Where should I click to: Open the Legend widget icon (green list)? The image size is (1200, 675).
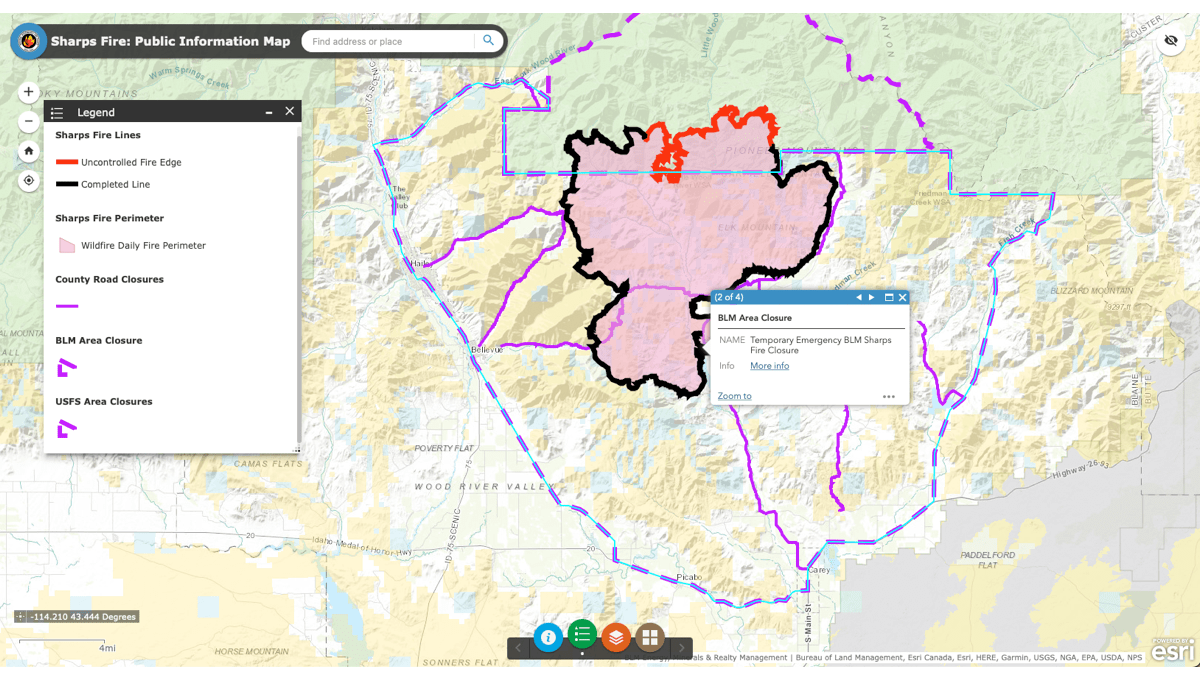click(582, 636)
